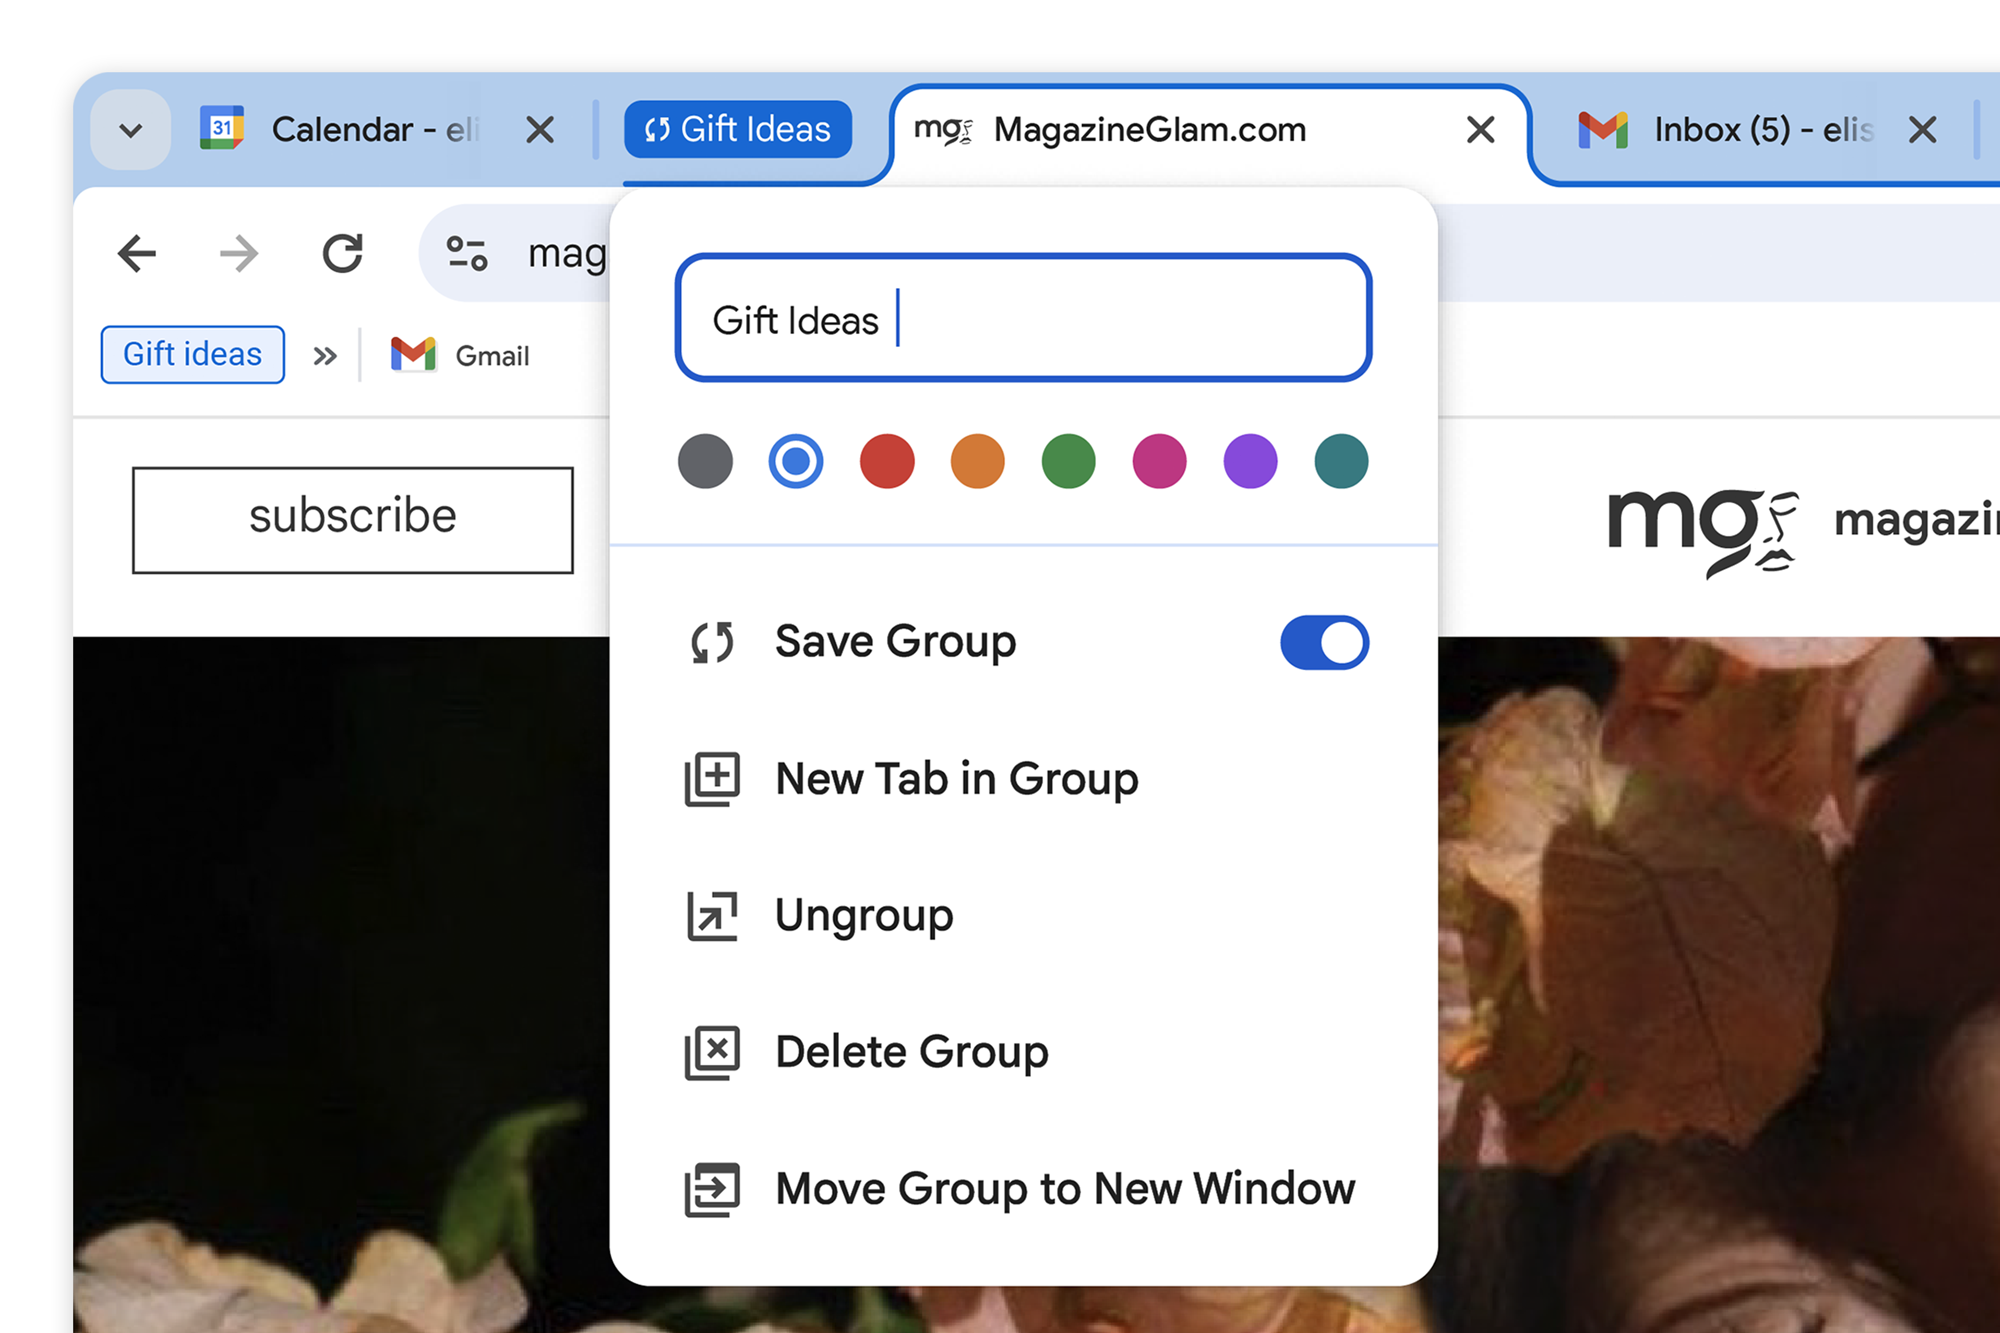Select the purple color circle
This screenshot has width=2000, height=1333.
1251,458
